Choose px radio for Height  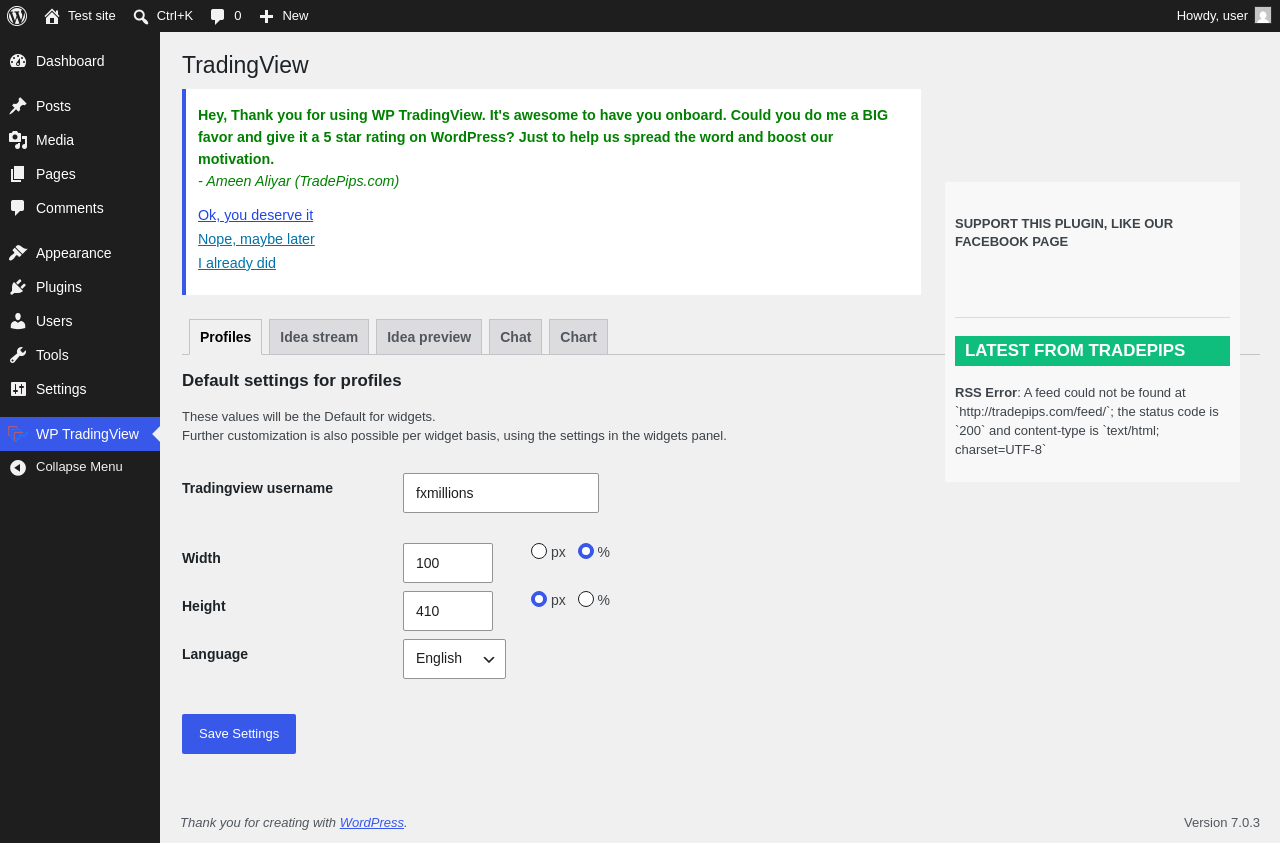(x=539, y=599)
